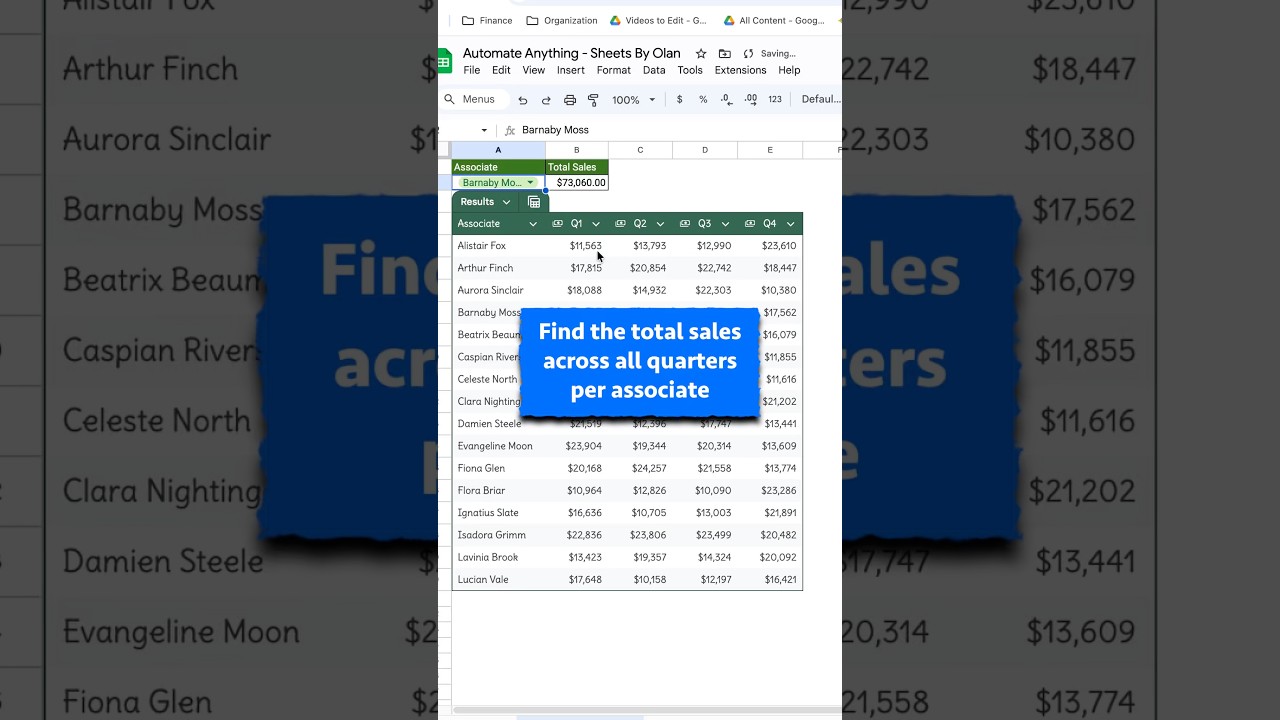Star the Automate Anything spreadsheet
The width and height of the screenshot is (1280, 720).
coord(701,53)
